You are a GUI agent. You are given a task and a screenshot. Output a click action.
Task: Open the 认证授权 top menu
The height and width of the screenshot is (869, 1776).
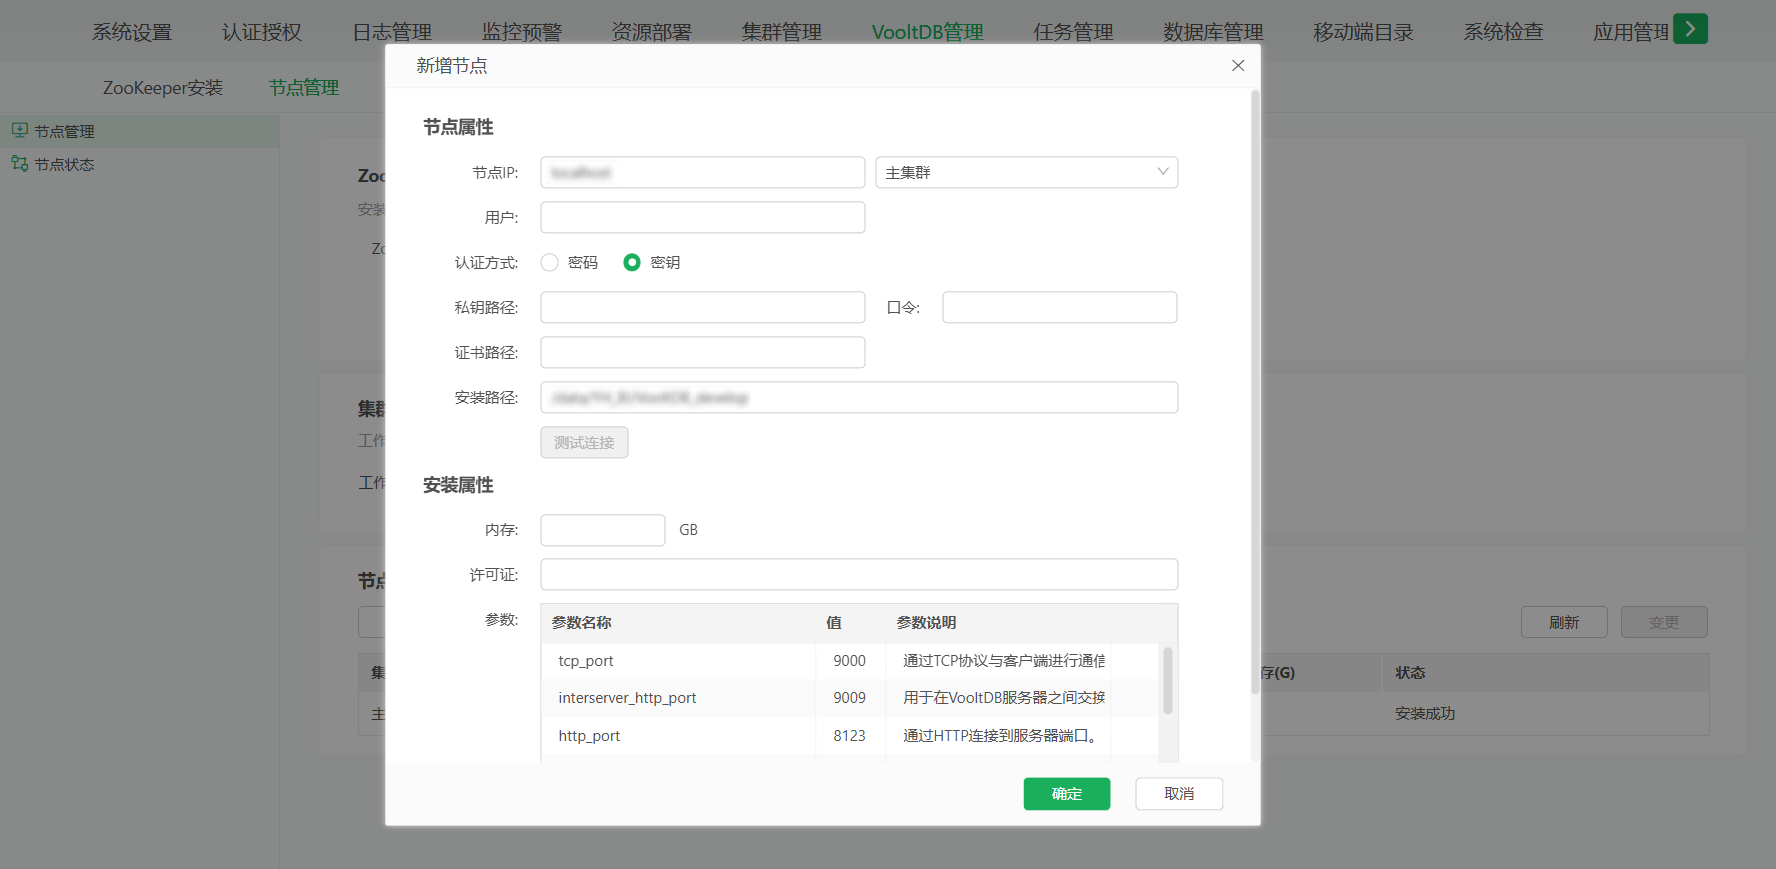(262, 32)
